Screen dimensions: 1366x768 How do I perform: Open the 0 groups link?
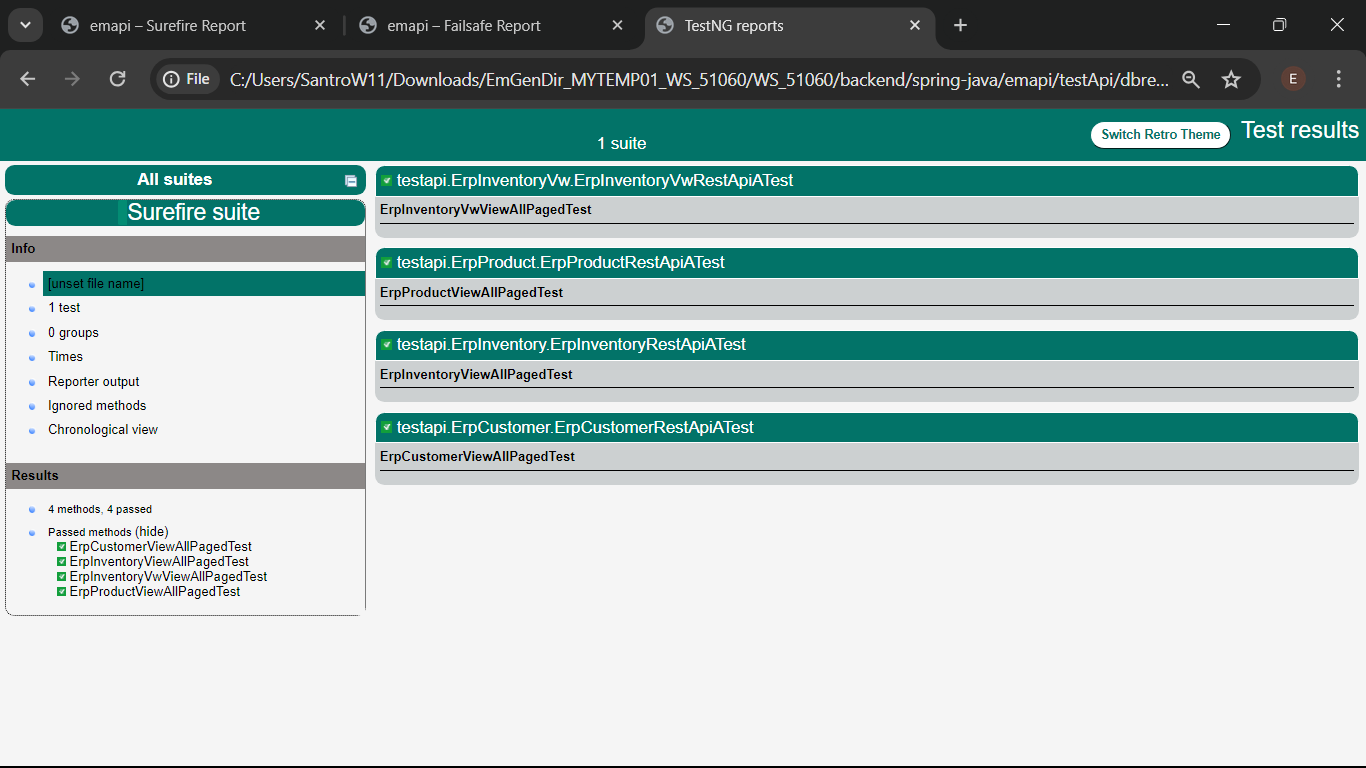click(x=73, y=333)
